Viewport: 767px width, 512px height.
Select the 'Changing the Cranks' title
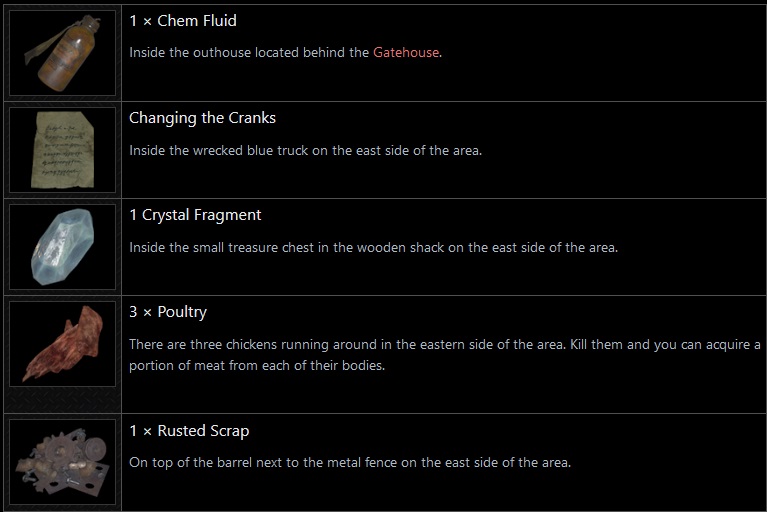[202, 118]
